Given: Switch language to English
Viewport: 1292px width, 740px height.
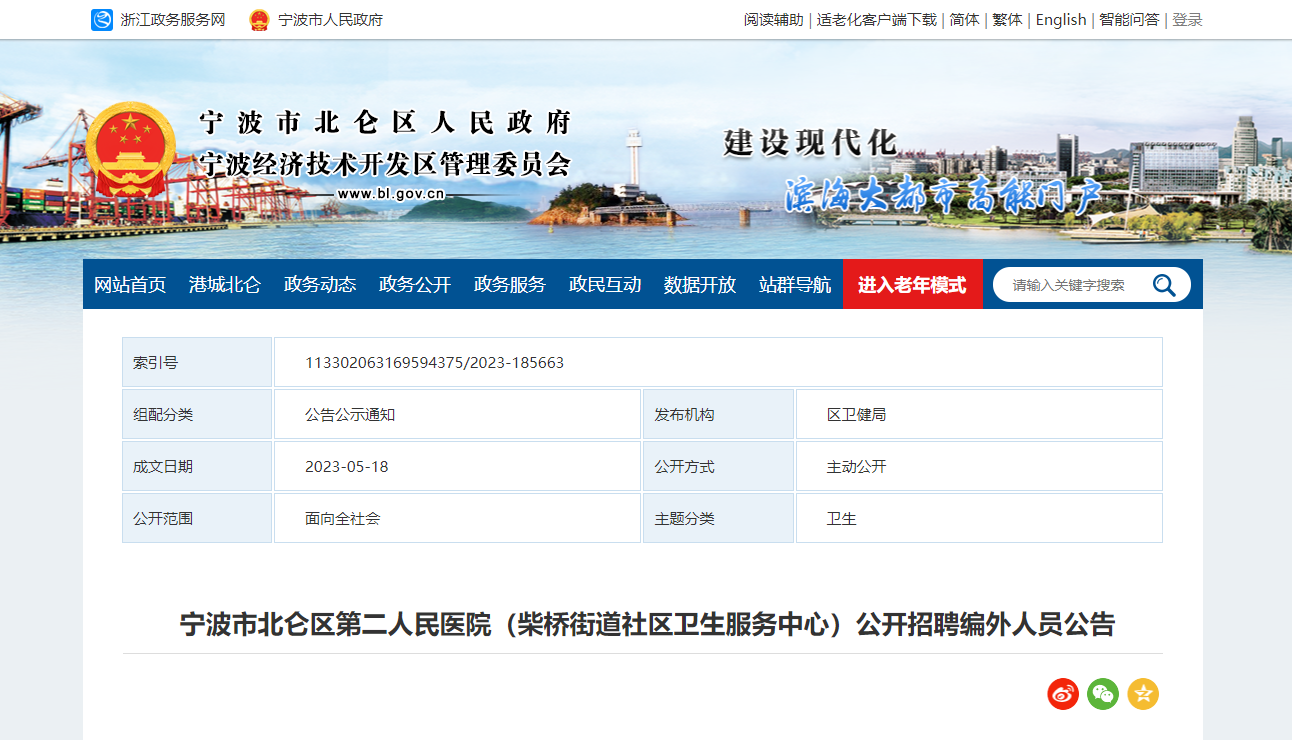Looking at the screenshot, I should 1060,20.
